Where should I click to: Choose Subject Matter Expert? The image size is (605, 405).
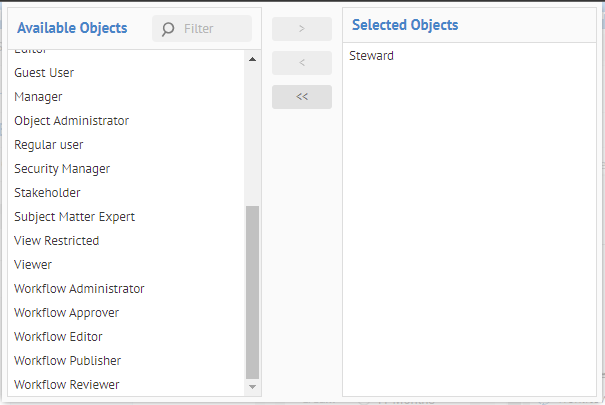pyautogui.click(x=75, y=217)
